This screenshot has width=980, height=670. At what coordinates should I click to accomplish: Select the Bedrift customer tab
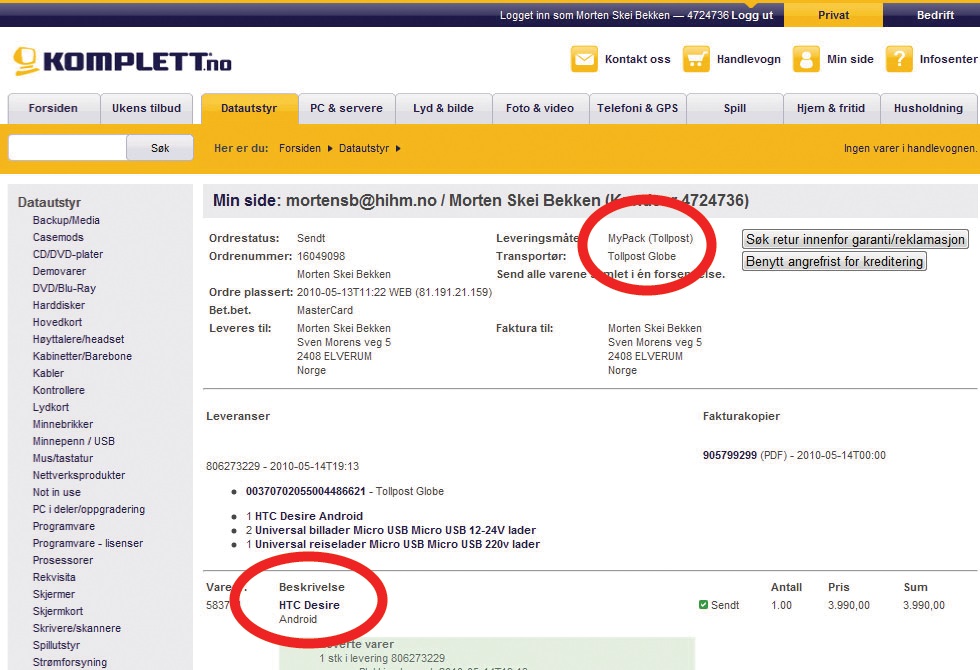pyautogui.click(x=935, y=15)
